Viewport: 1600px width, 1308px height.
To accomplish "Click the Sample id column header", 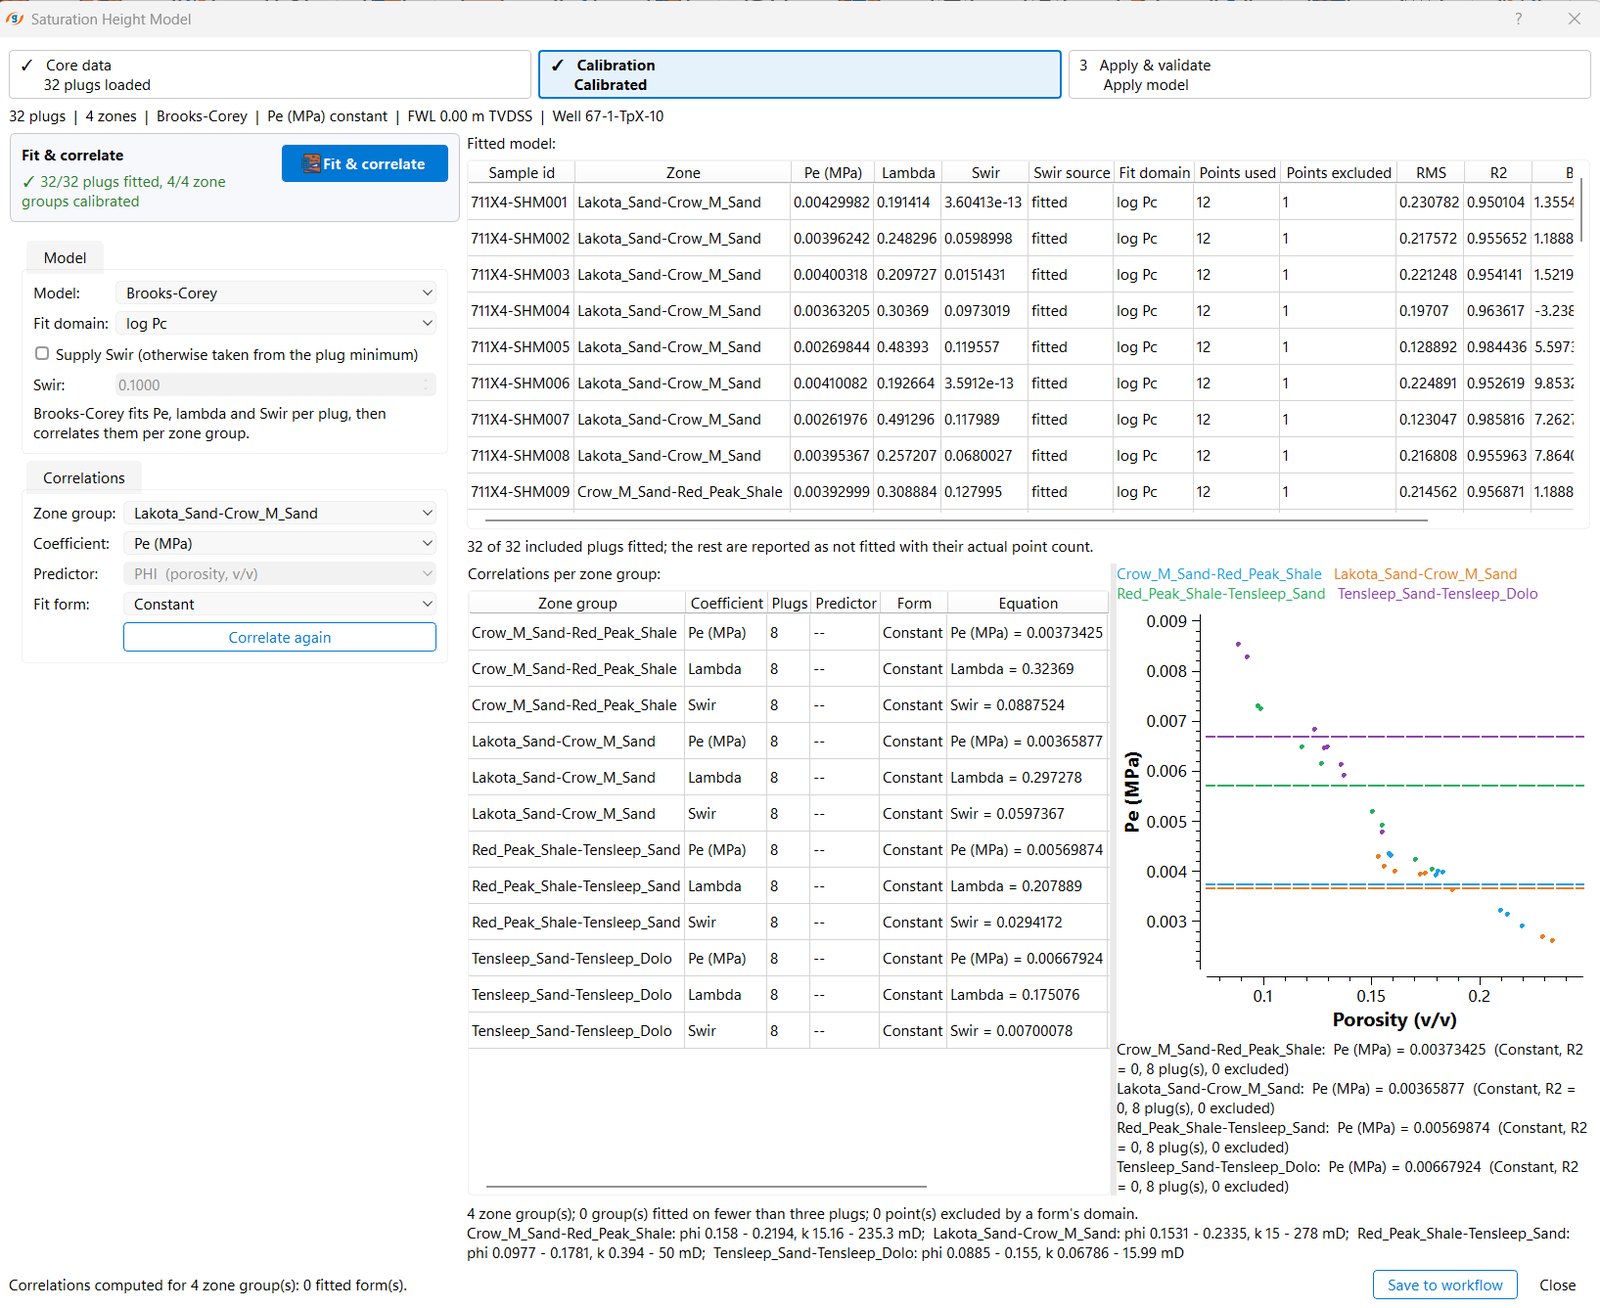I will click(521, 173).
